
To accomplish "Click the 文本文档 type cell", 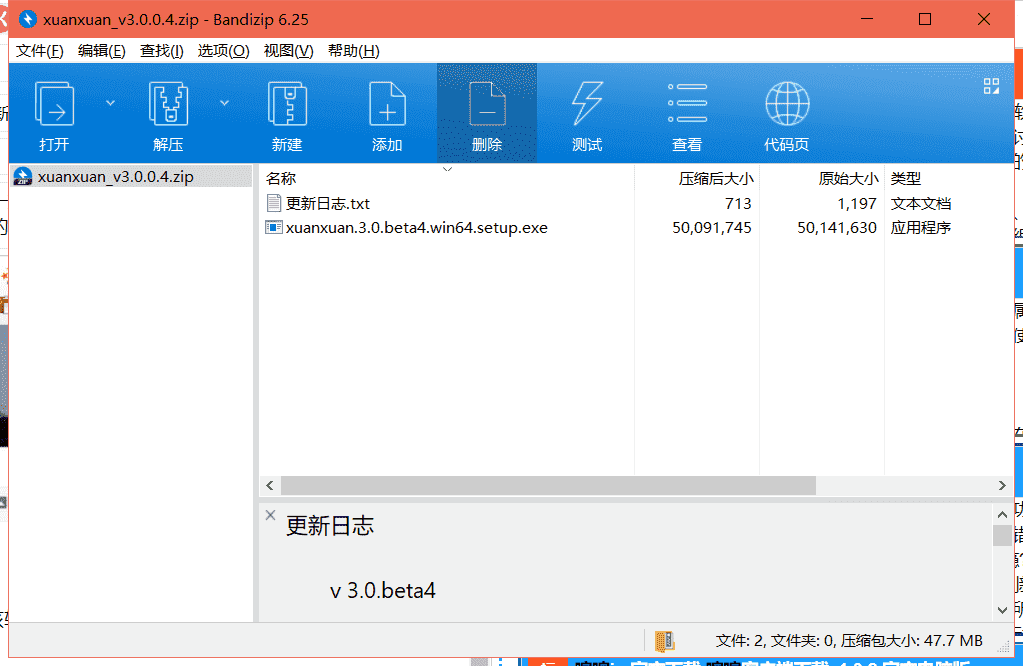I will (921, 204).
